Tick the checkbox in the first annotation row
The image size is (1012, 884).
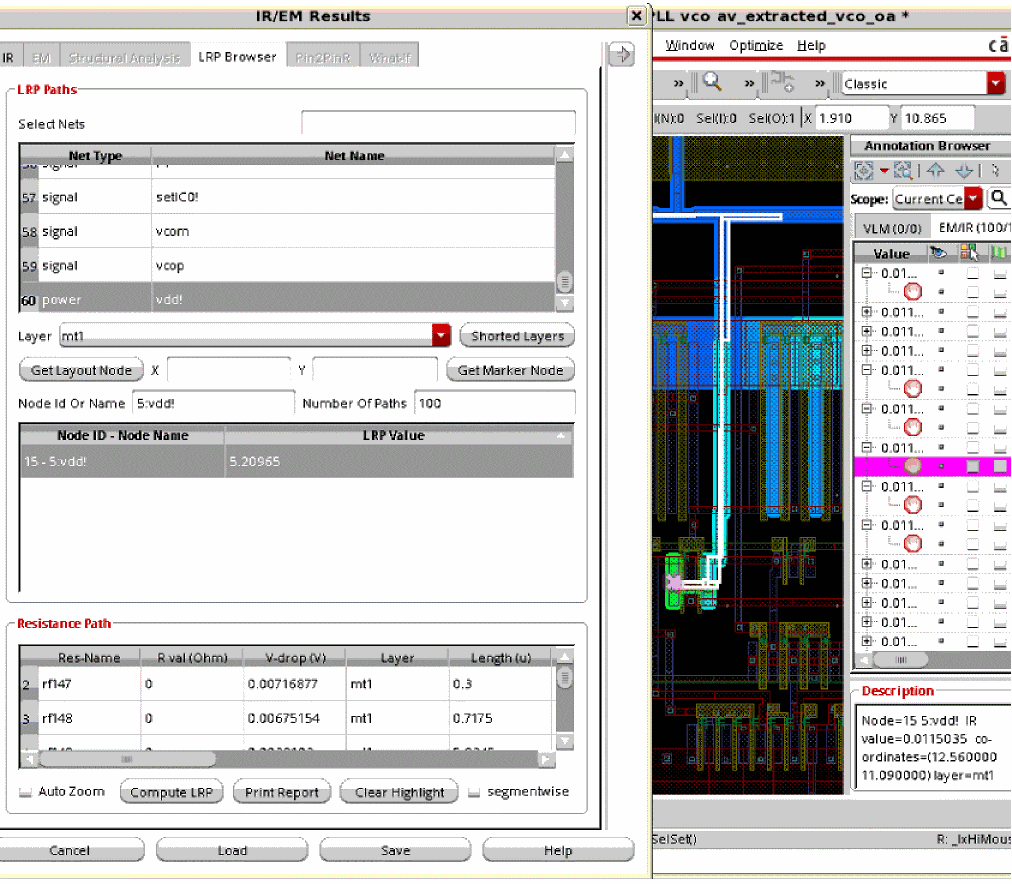click(972, 273)
